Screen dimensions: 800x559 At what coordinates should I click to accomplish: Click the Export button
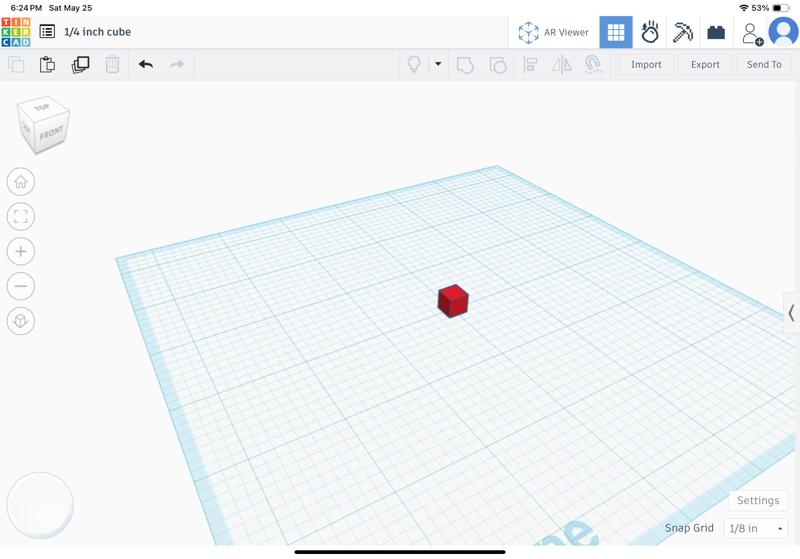pos(705,64)
